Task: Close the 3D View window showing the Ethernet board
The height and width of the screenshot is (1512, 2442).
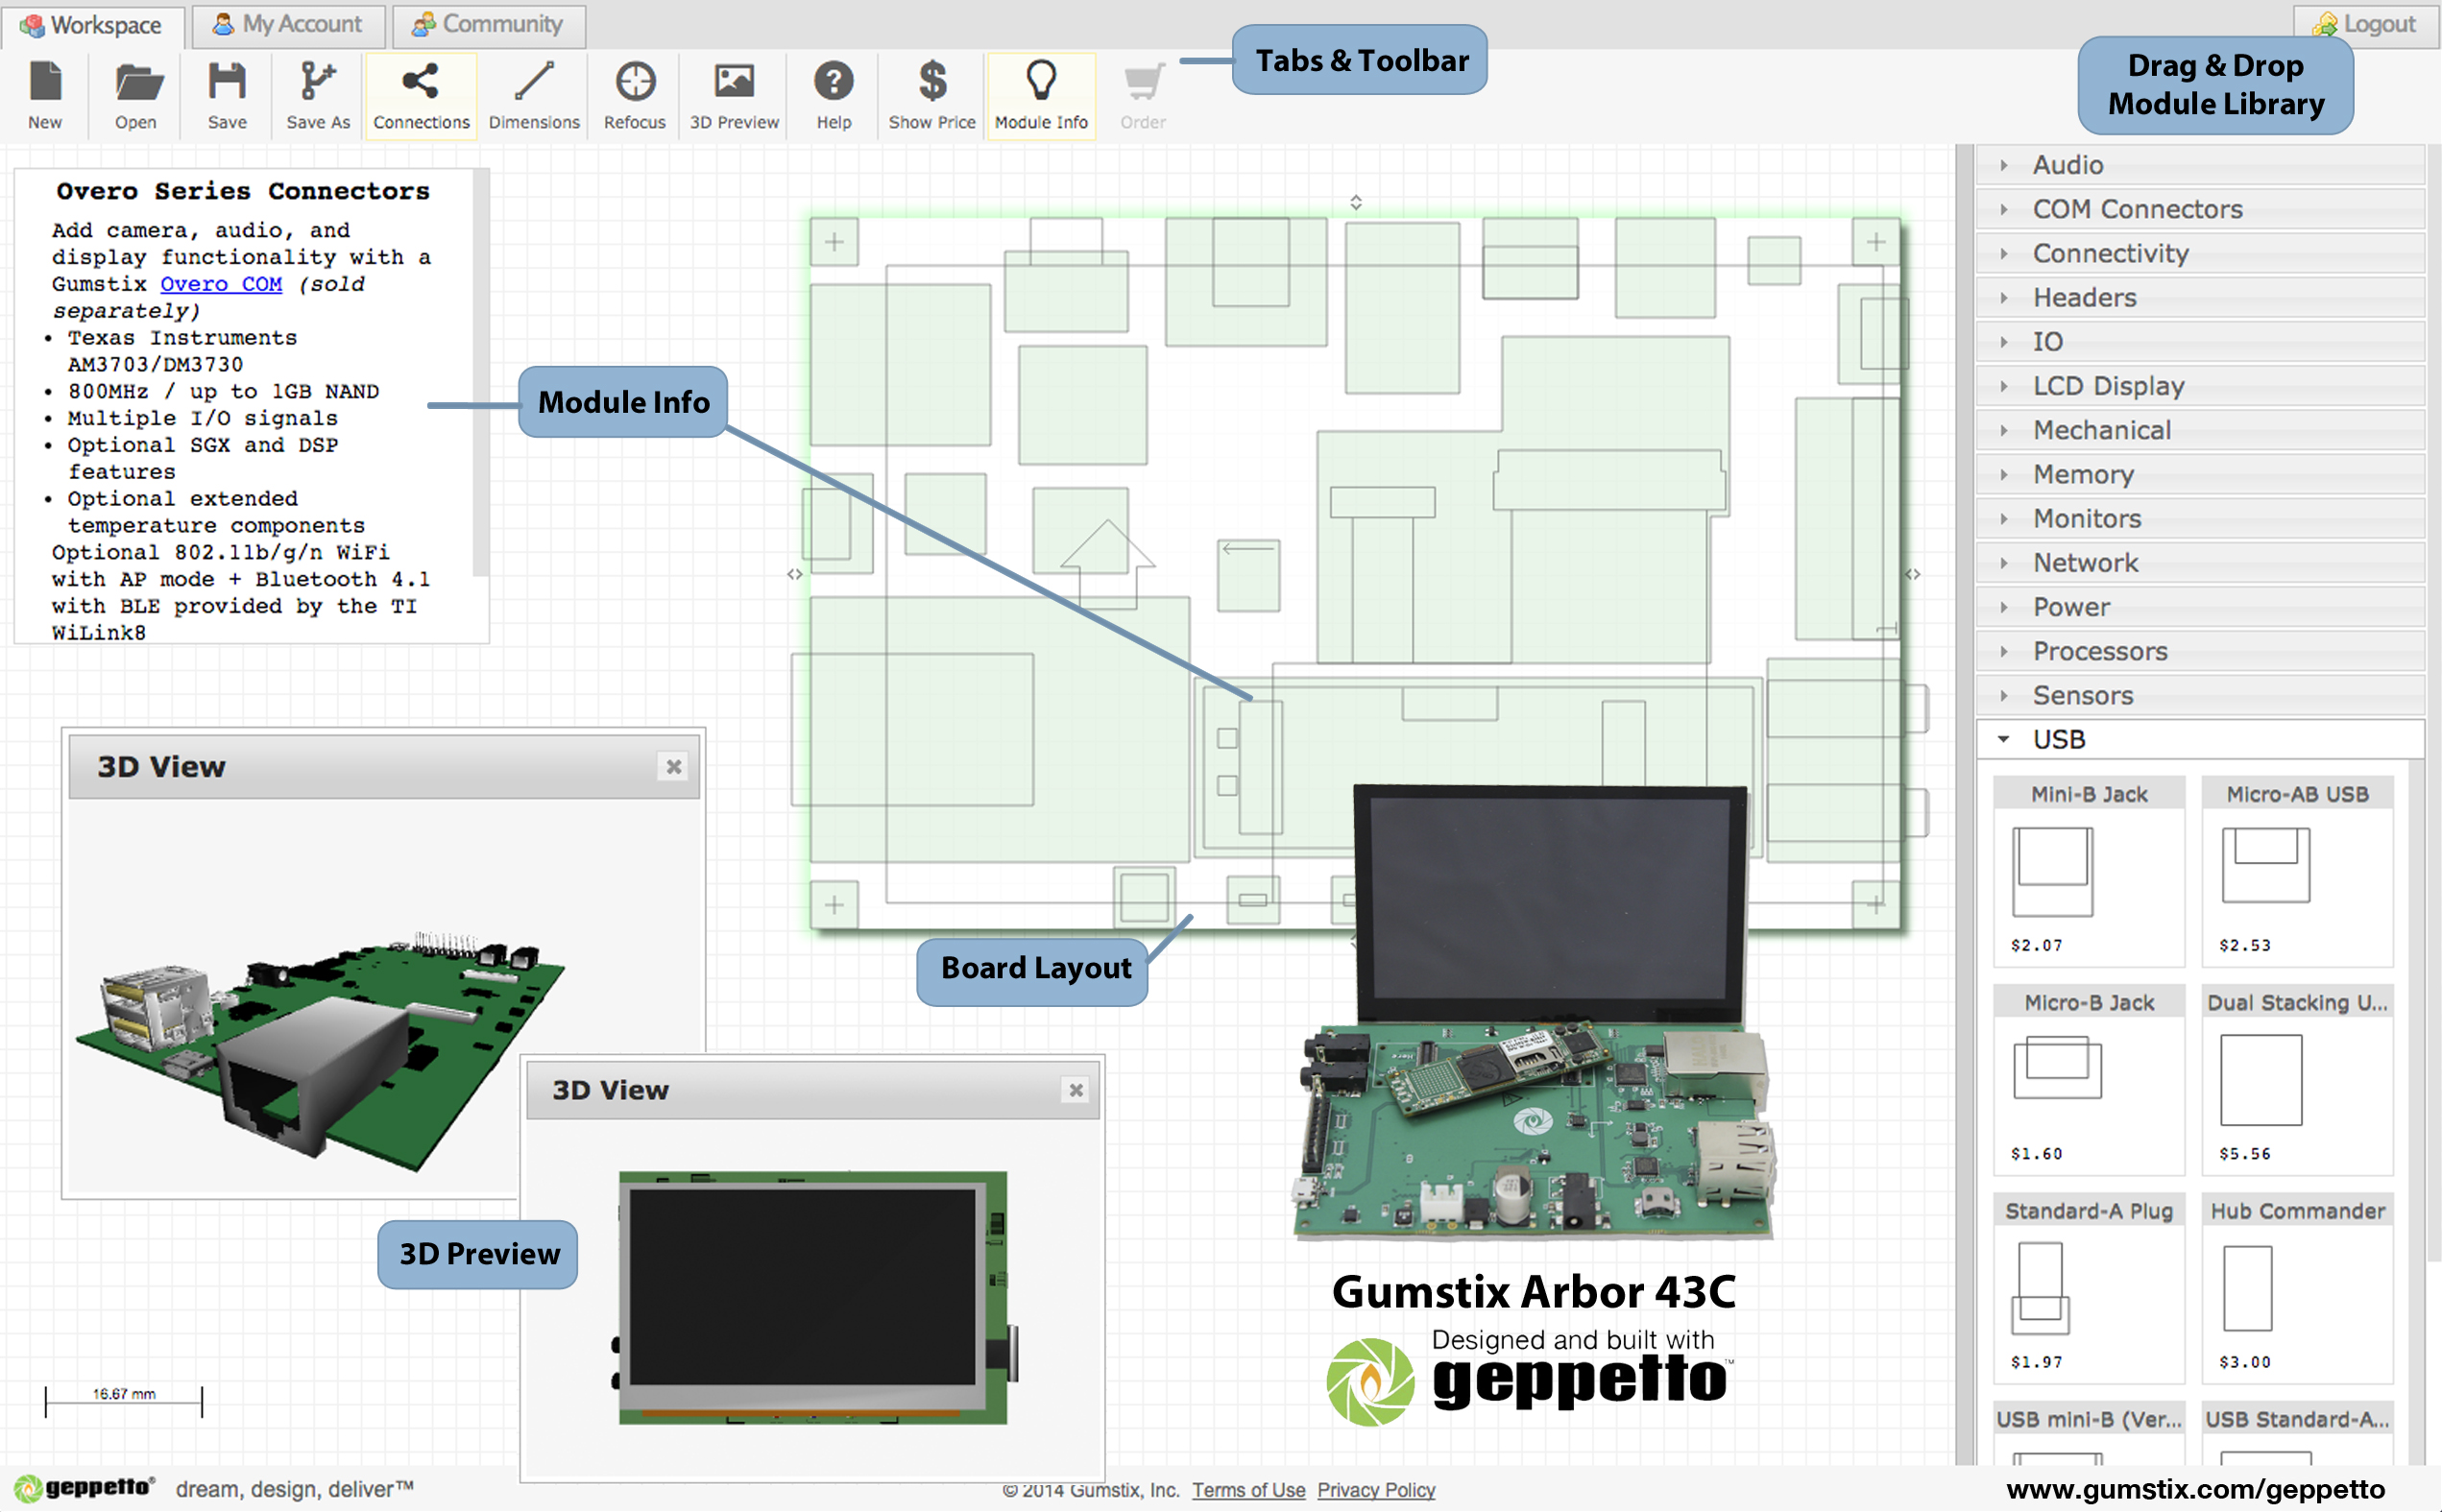Action: pos(674,767)
